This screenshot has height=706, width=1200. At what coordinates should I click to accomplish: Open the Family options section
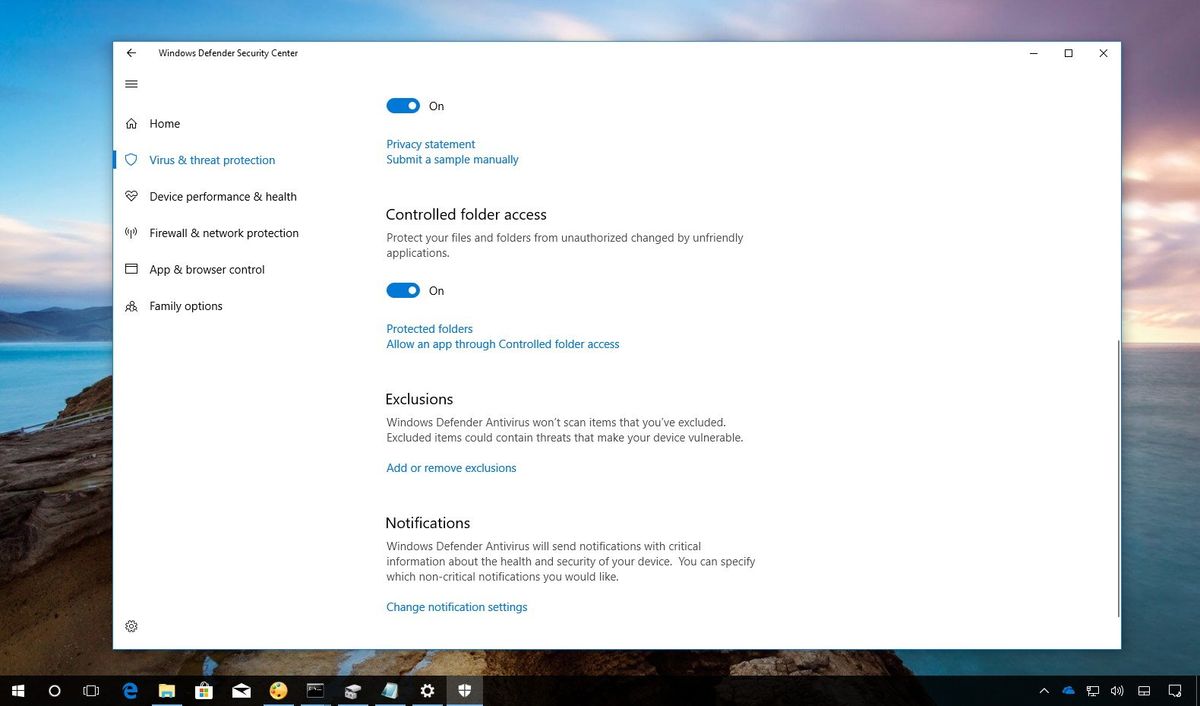click(185, 306)
